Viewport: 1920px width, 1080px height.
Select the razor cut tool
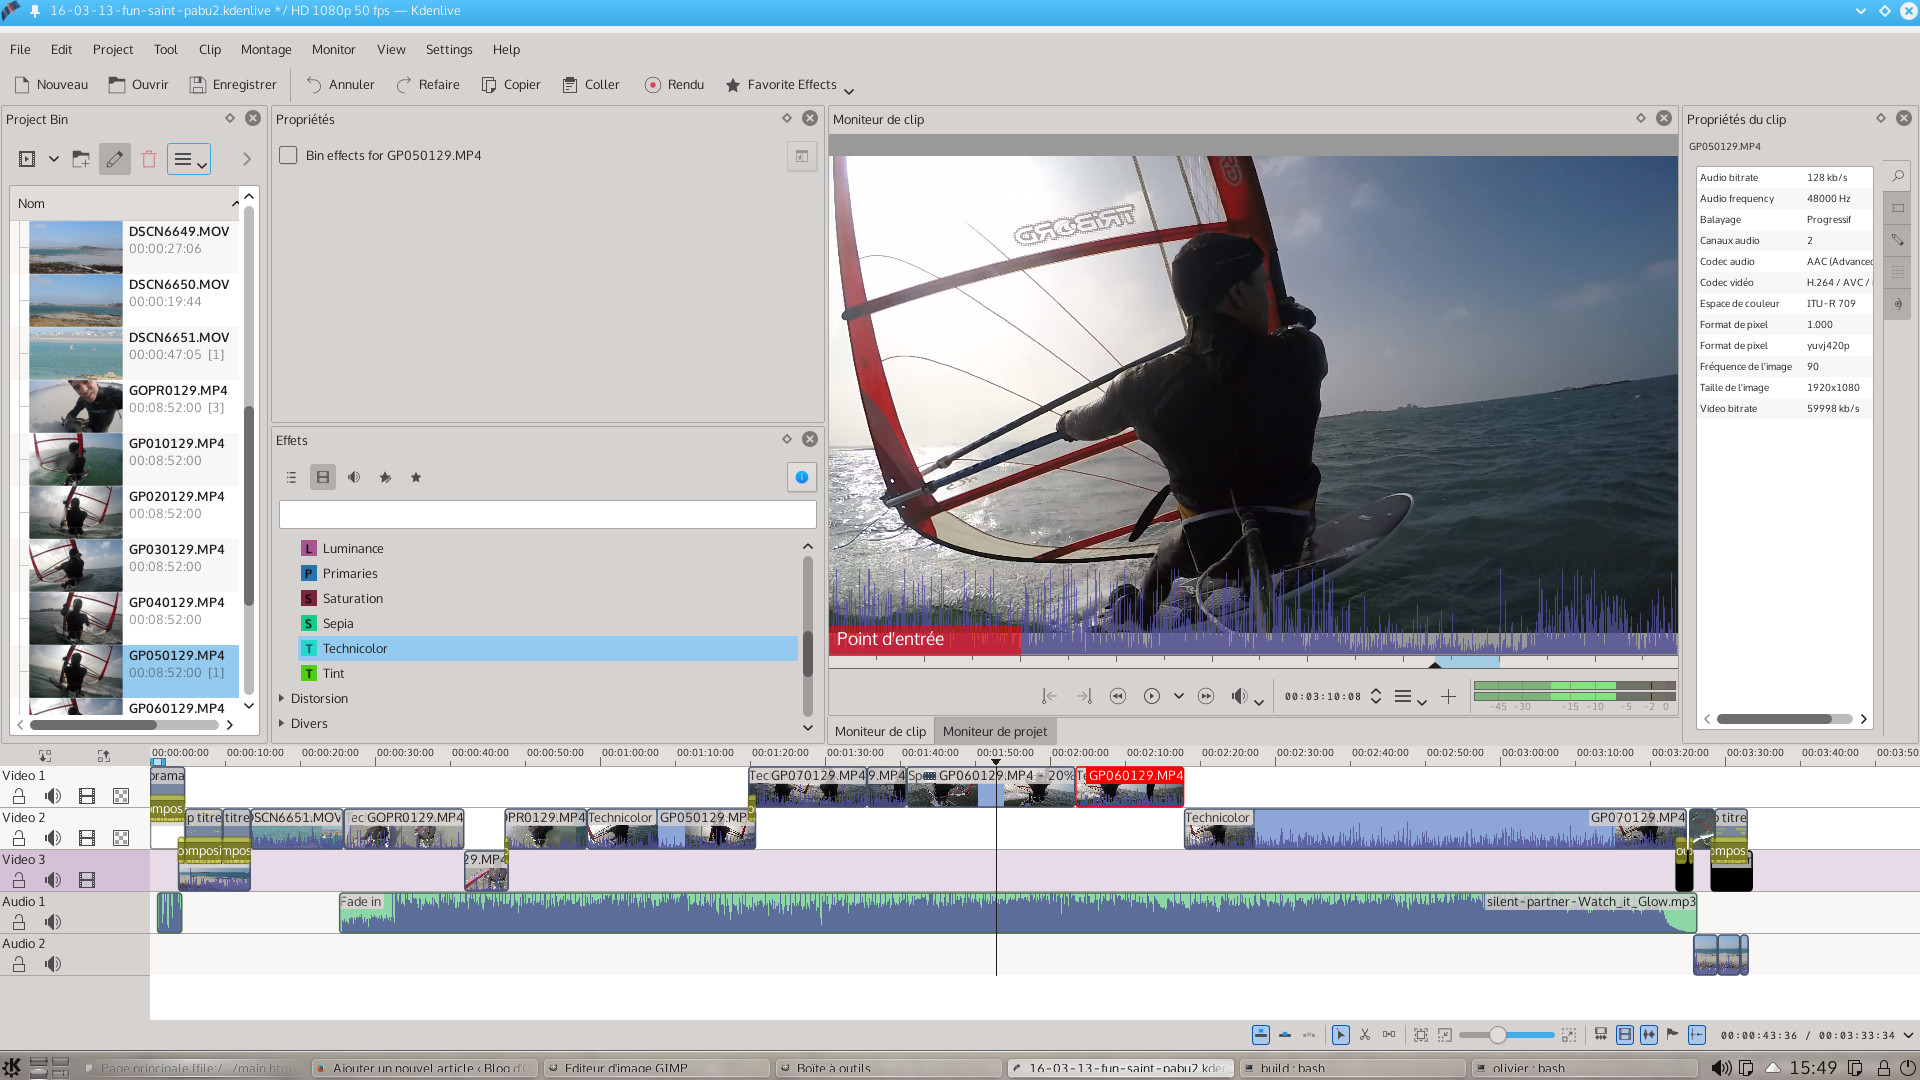[x=1365, y=1035]
